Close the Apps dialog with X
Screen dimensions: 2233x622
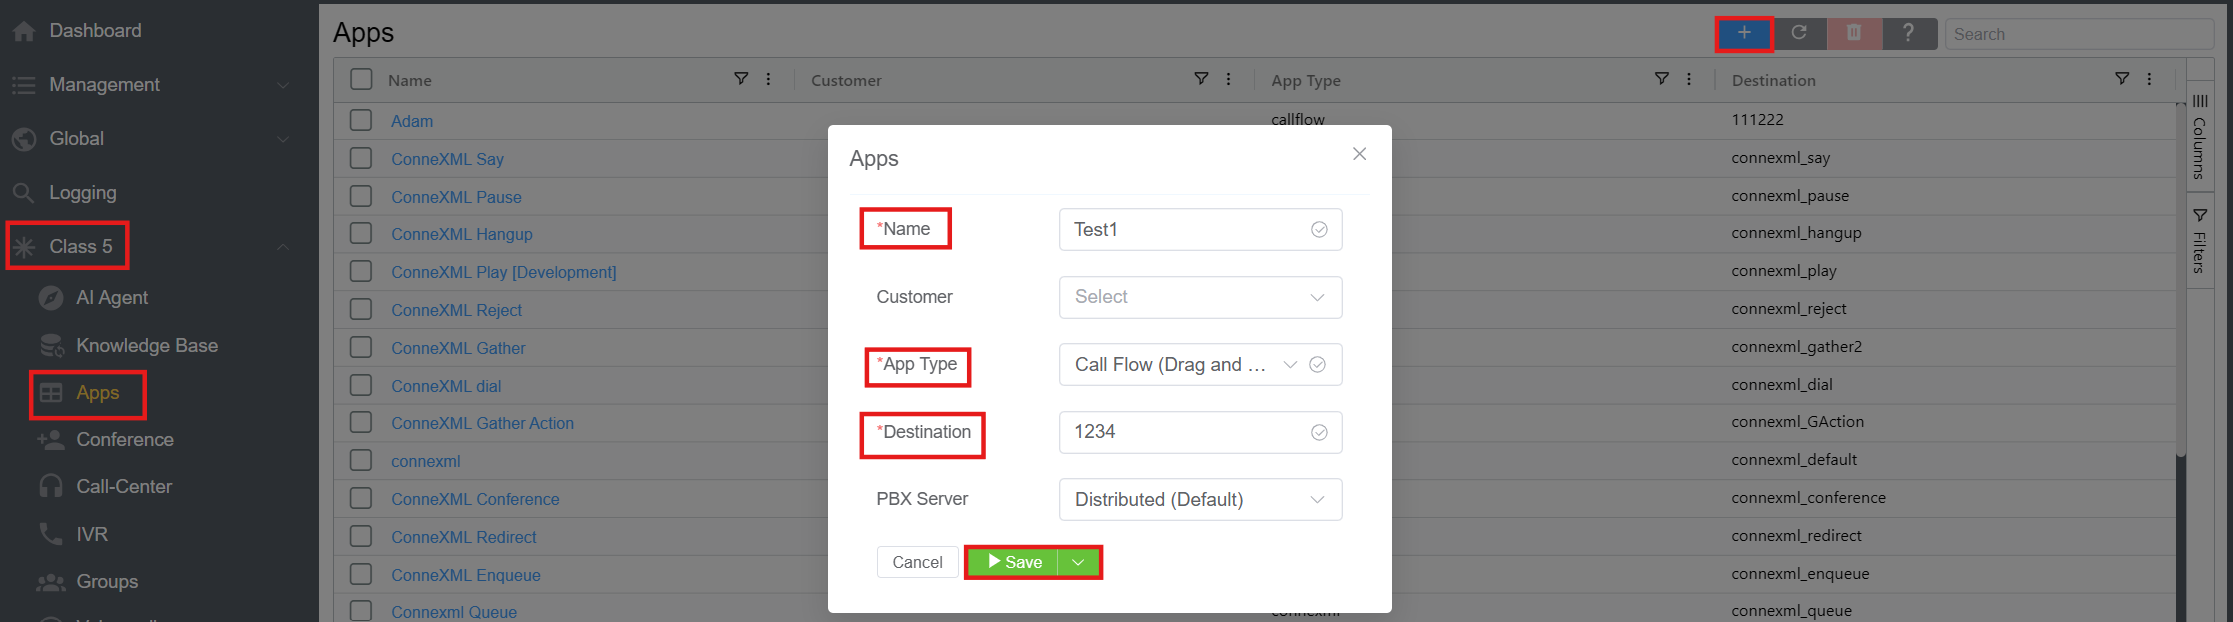click(1359, 154)
